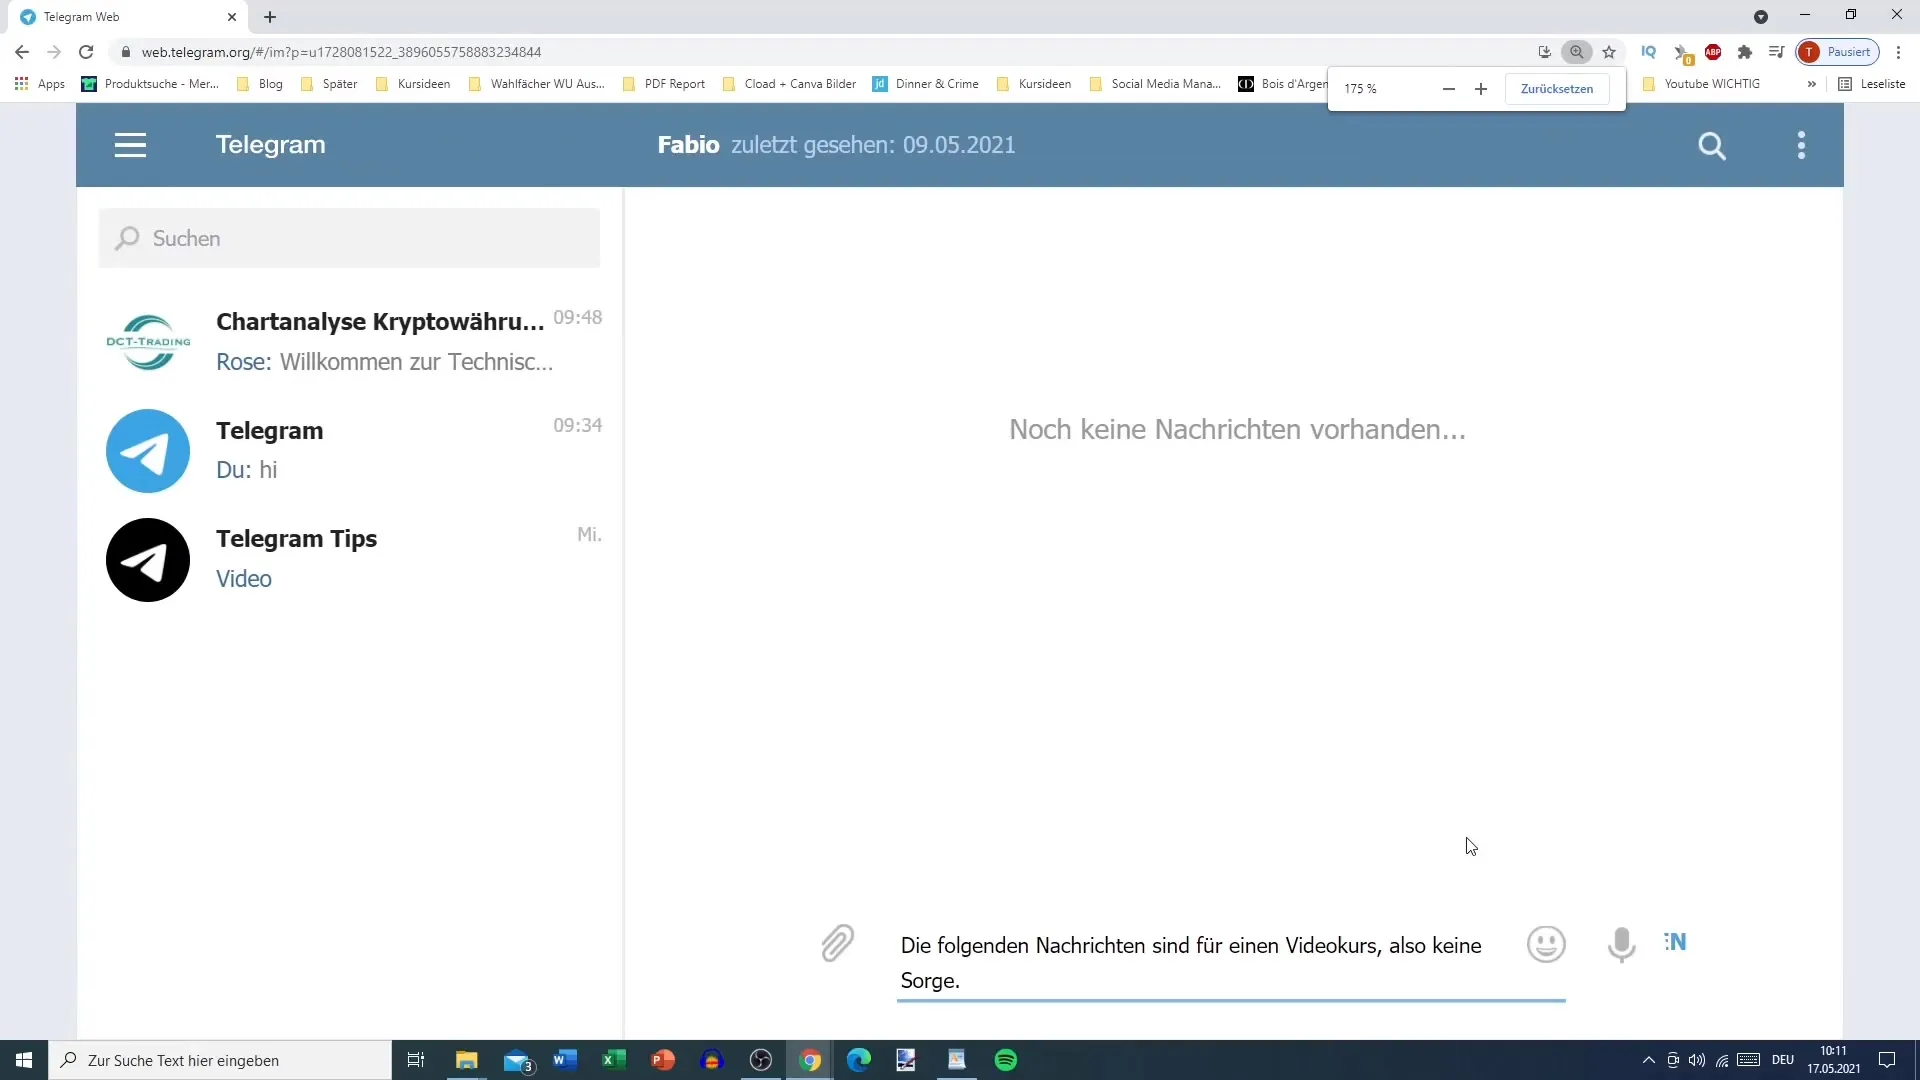This screenshot has height=1080, width=1920.
Task: Click the DCT-Trading avatar
Action: (148, 342)
